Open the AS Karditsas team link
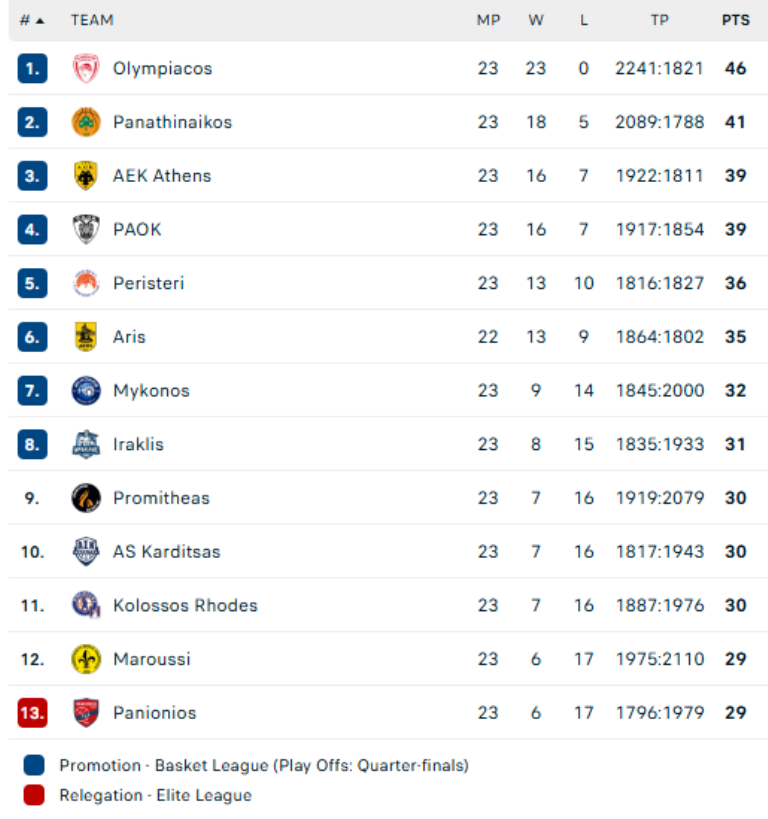Viewport: 768px width, 819px height. pyautogui.click(x=166, y=552)
